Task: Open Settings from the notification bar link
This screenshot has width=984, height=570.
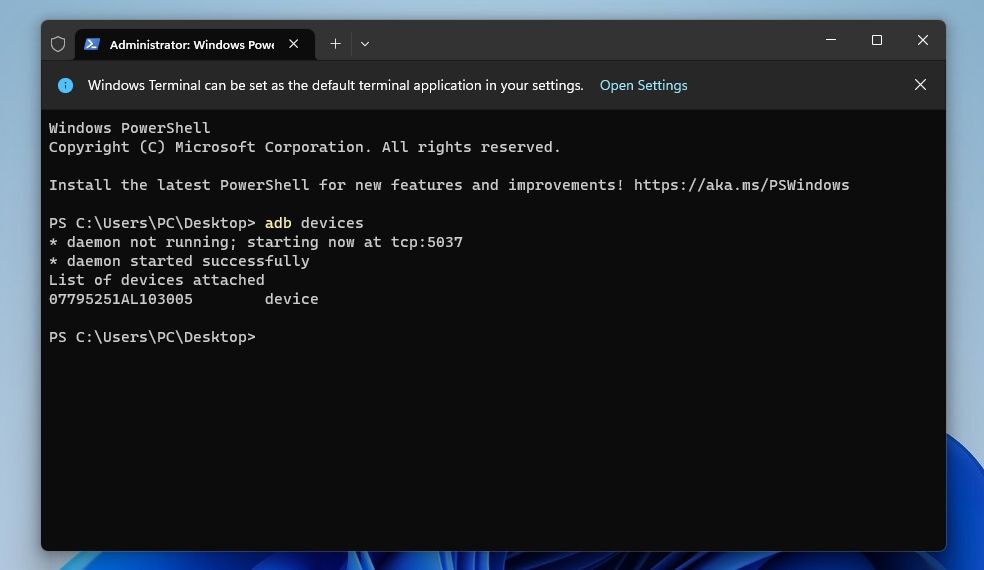Action: (643, 85)
